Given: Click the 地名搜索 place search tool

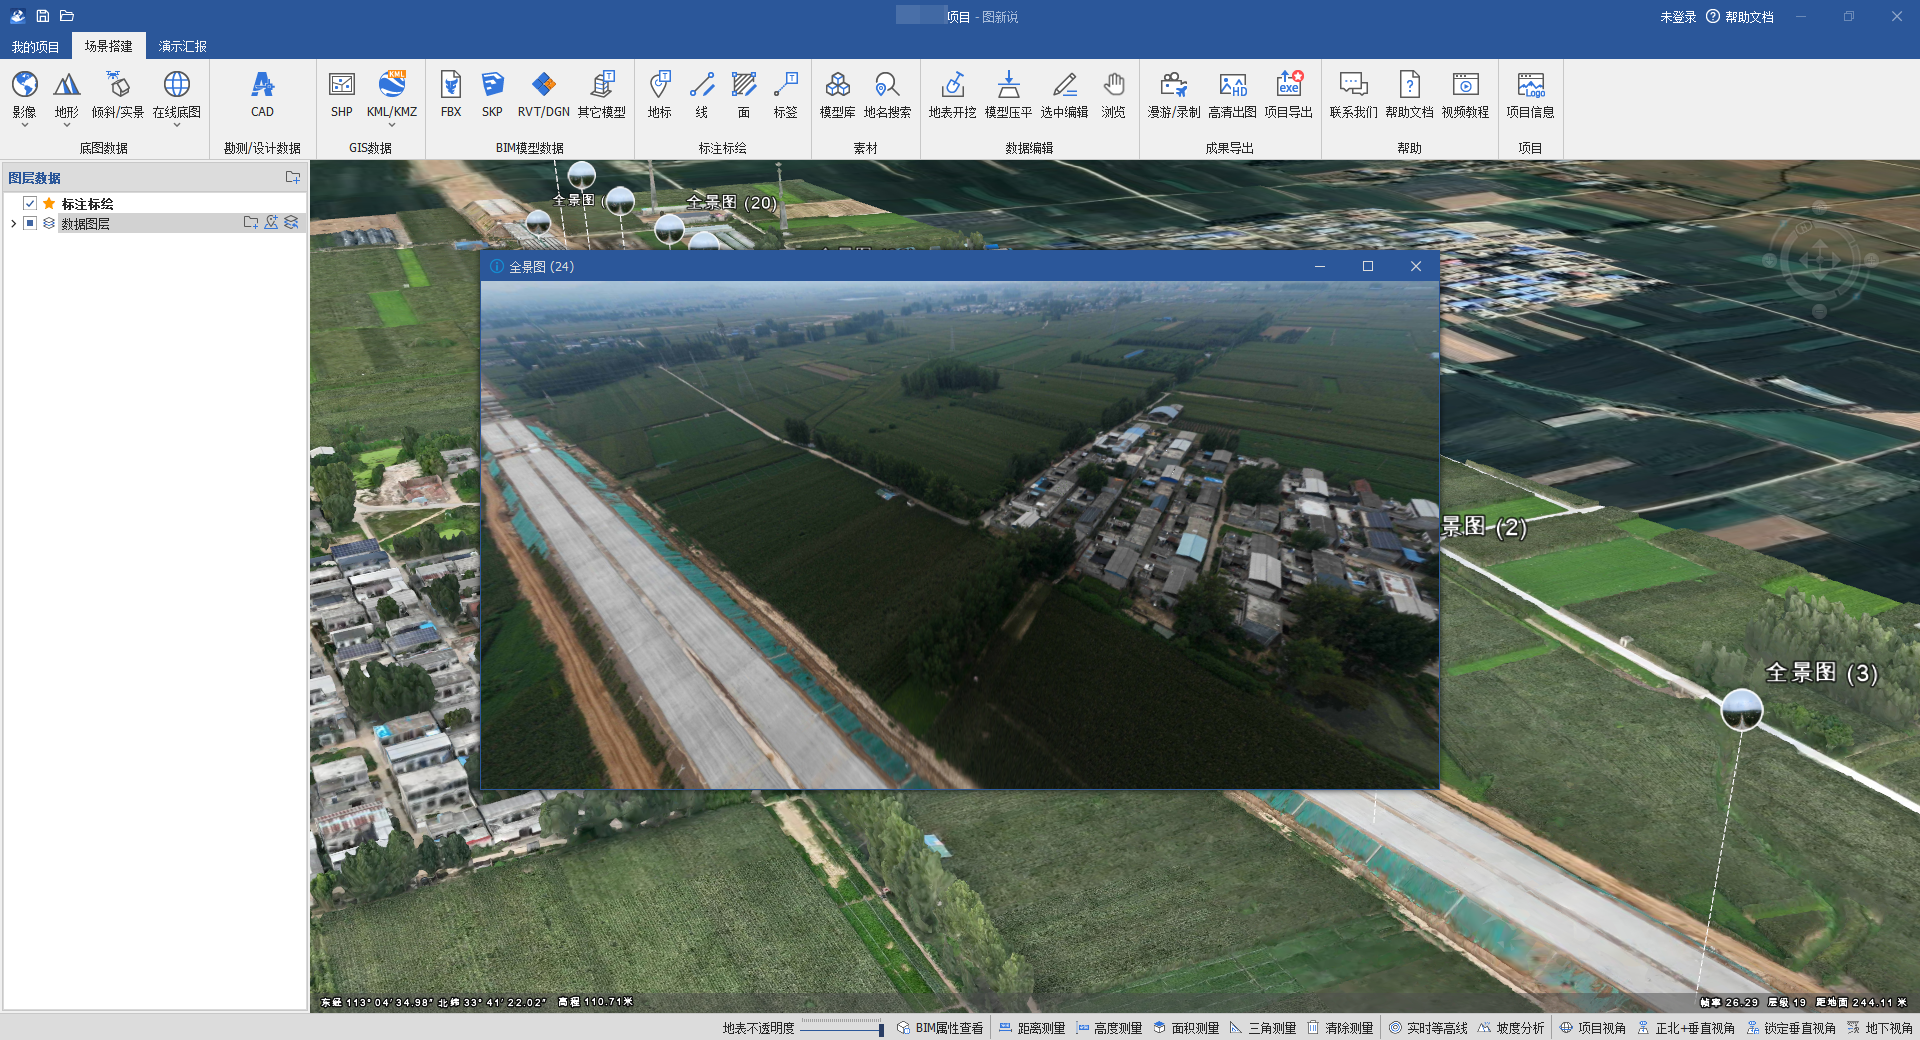Looking at the screenshot, I should point(887,94).
